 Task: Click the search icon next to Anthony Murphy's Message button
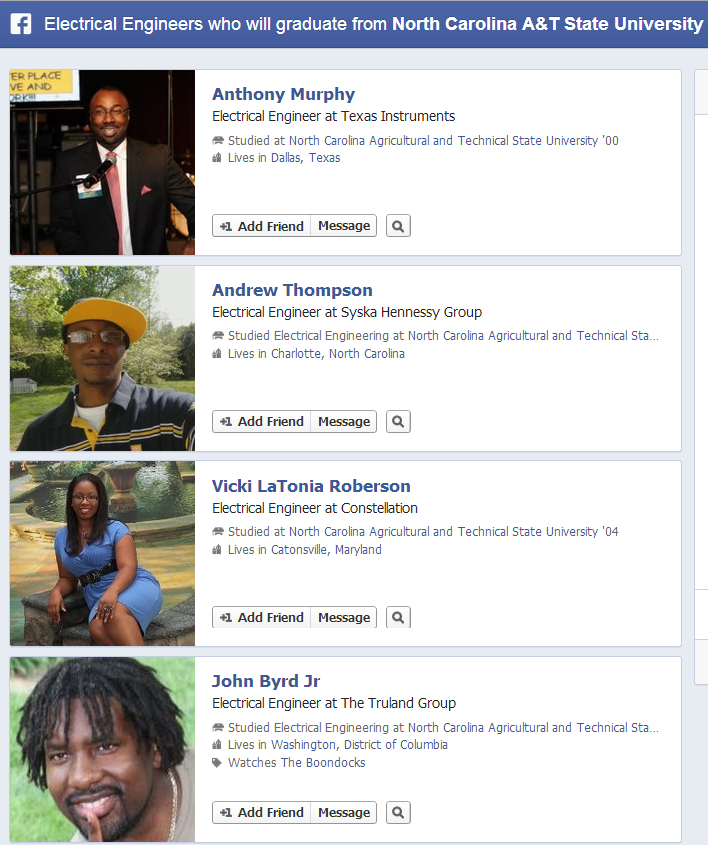click(398, 226)
